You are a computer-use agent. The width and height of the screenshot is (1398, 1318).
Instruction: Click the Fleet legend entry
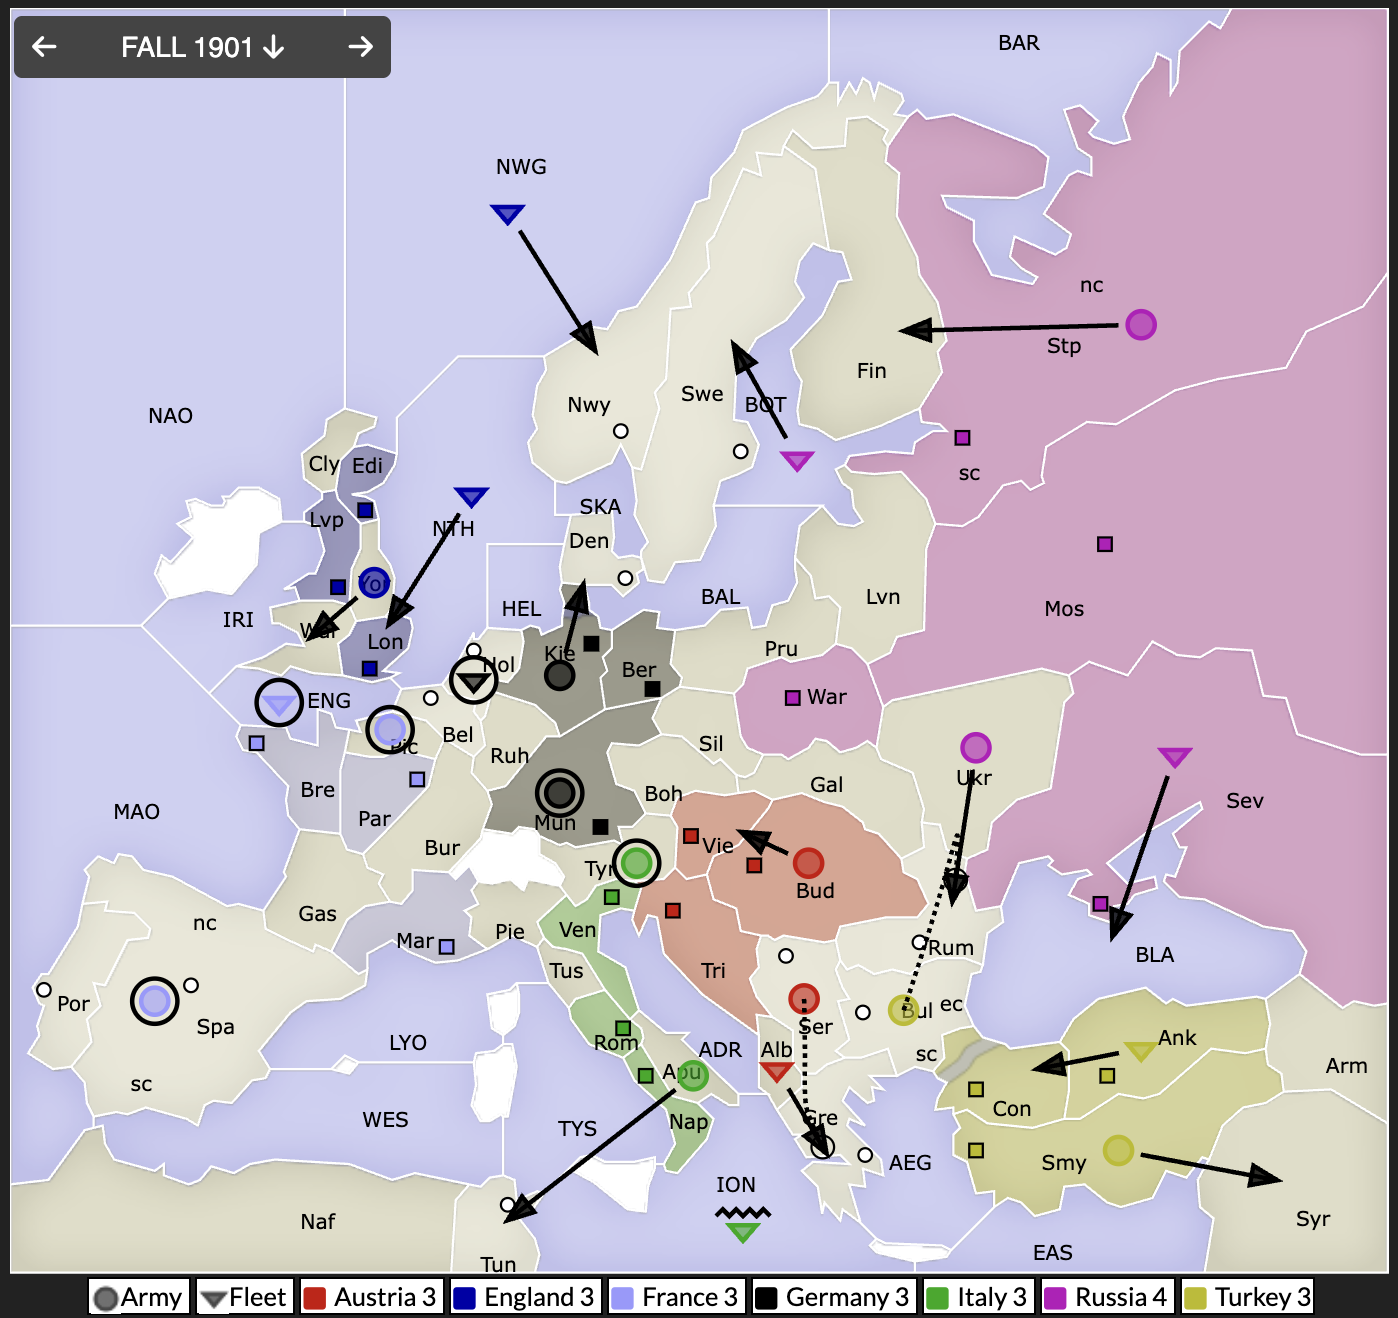tap(244, 1297)
